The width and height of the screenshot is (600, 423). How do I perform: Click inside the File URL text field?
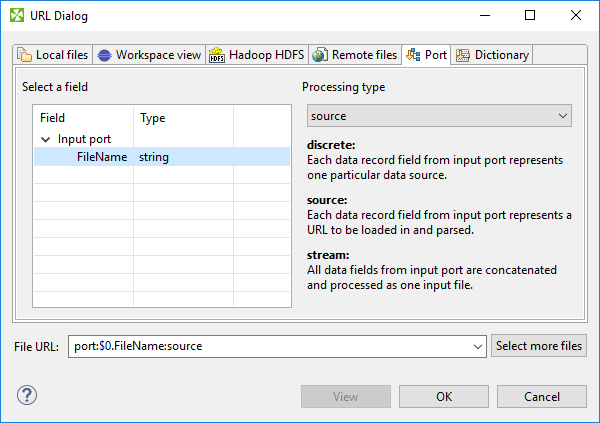270,347
